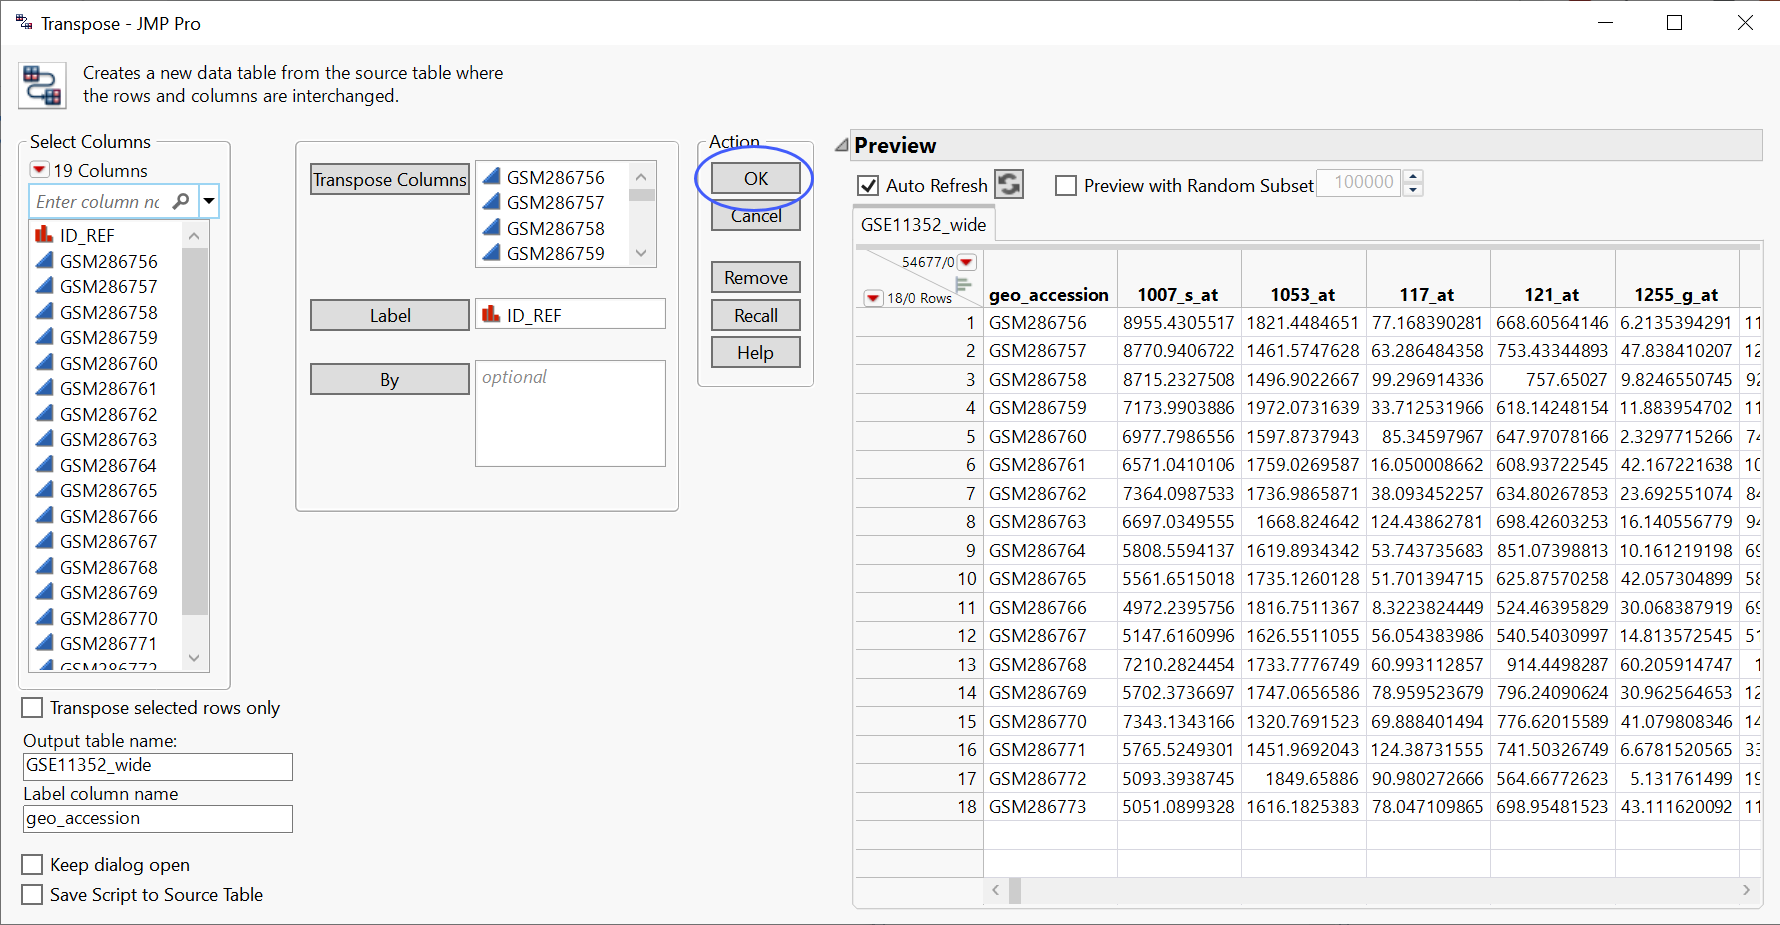Viewport: 1780px width, 925px height.
Task: Click the Output table name field
Action: pyautogui.click(x=158, y=766)
